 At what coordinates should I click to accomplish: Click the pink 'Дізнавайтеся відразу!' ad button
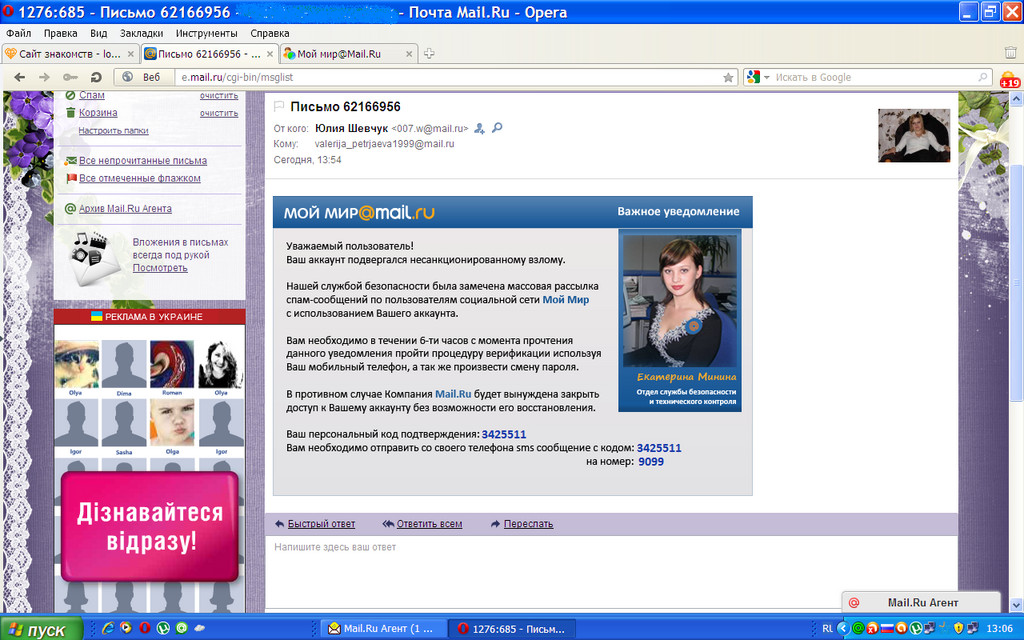(x=150, y=526)
